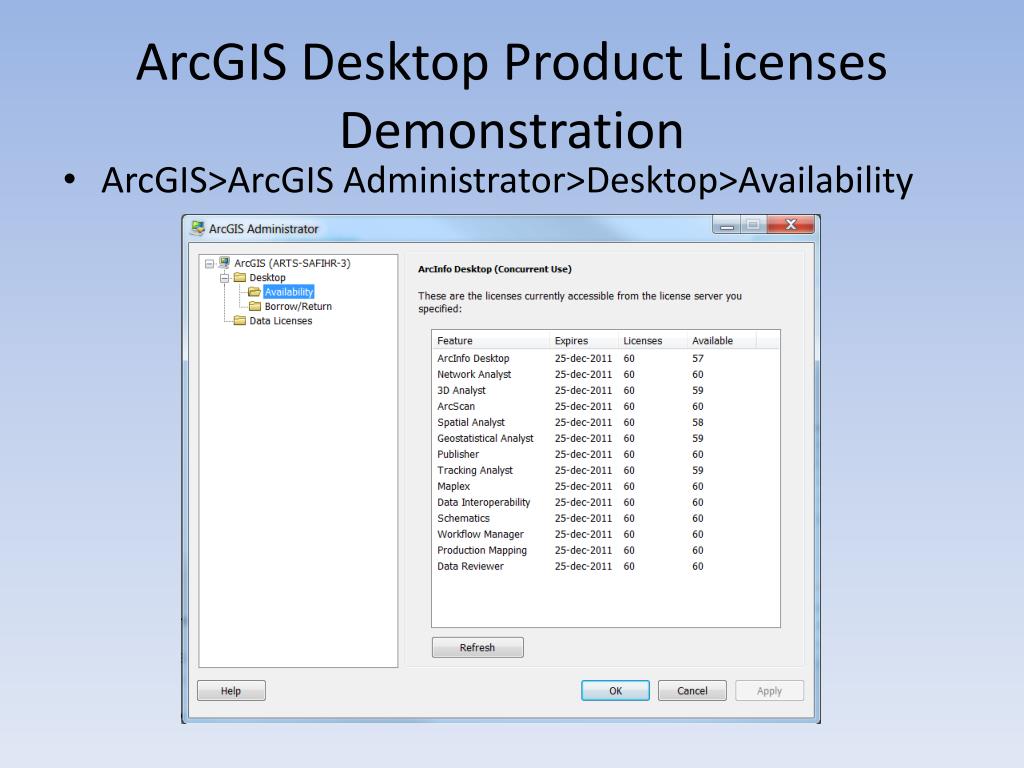Click the ArcInfo Desktop (Concurrent Use) heading
Screen dimensions: 1024x768
494,269
